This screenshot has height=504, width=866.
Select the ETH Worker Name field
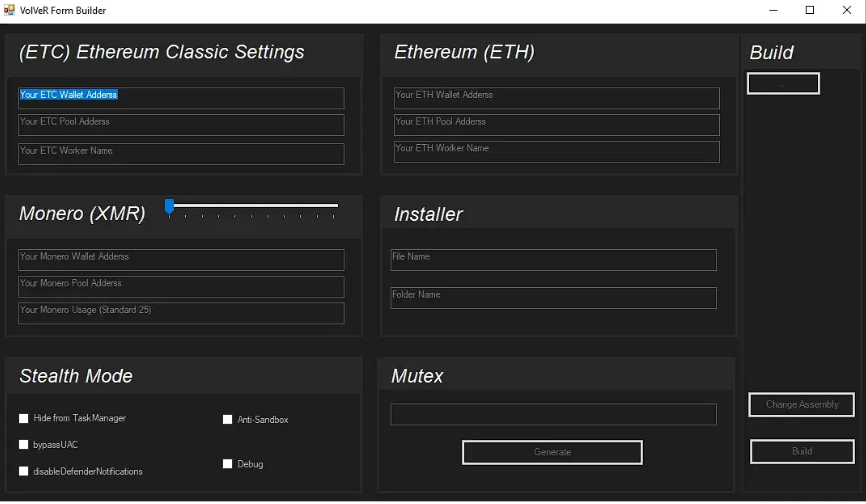(x=557, y=152)
